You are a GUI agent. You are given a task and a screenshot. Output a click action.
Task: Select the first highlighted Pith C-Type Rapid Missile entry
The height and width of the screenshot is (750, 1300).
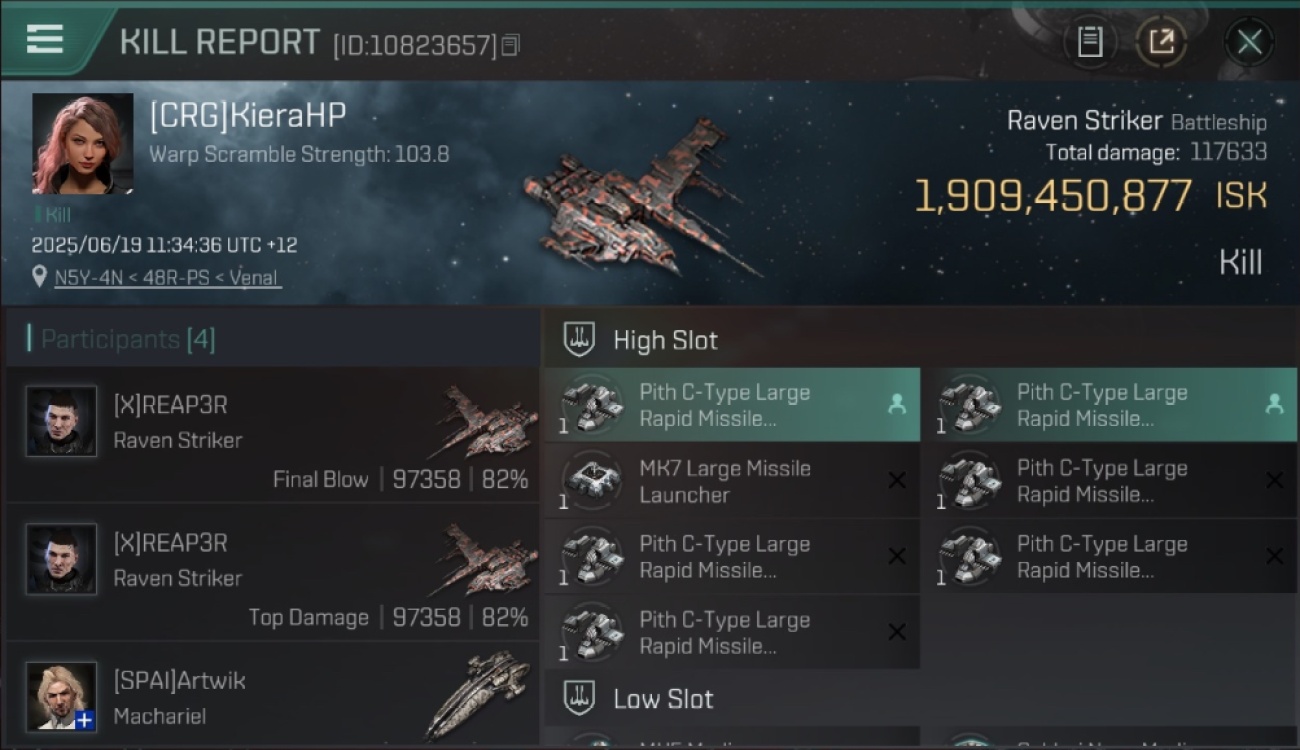point(731,405)
